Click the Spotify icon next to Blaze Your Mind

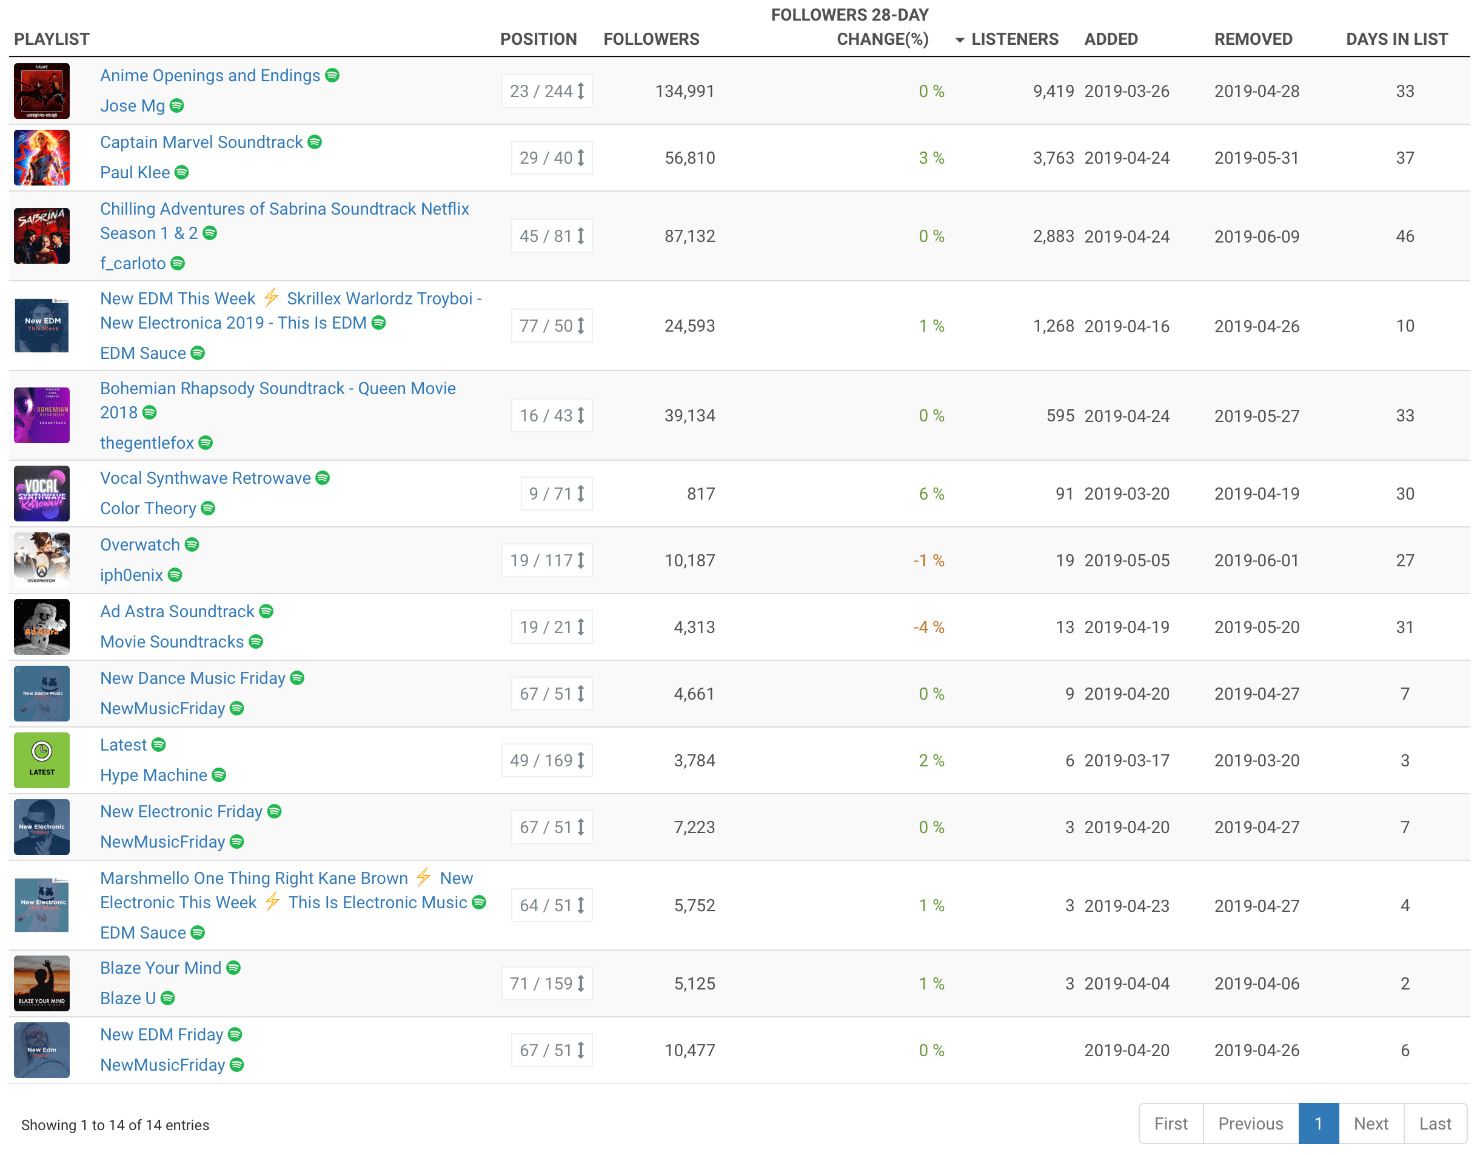point(234,968)
